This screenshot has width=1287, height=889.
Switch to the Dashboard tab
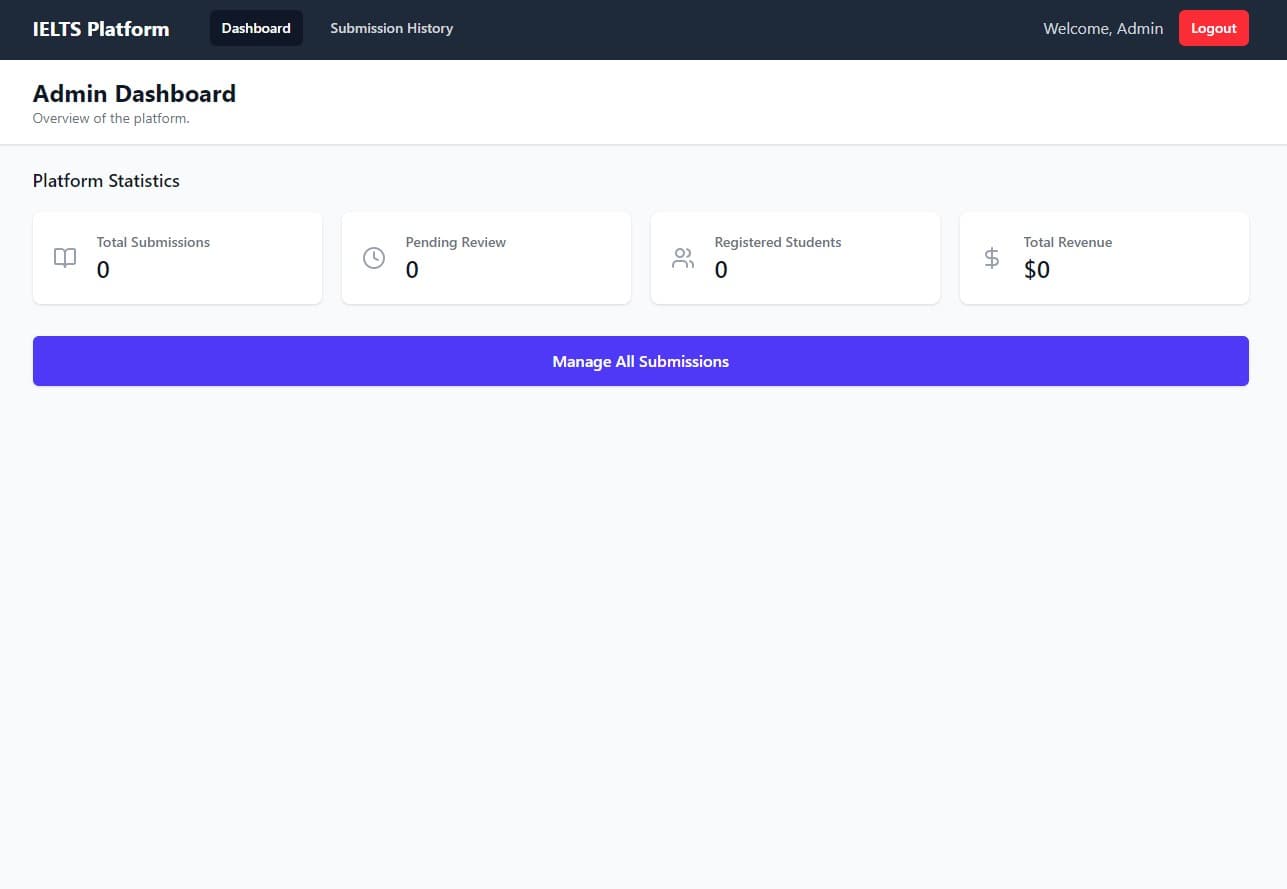click(256, 28)
